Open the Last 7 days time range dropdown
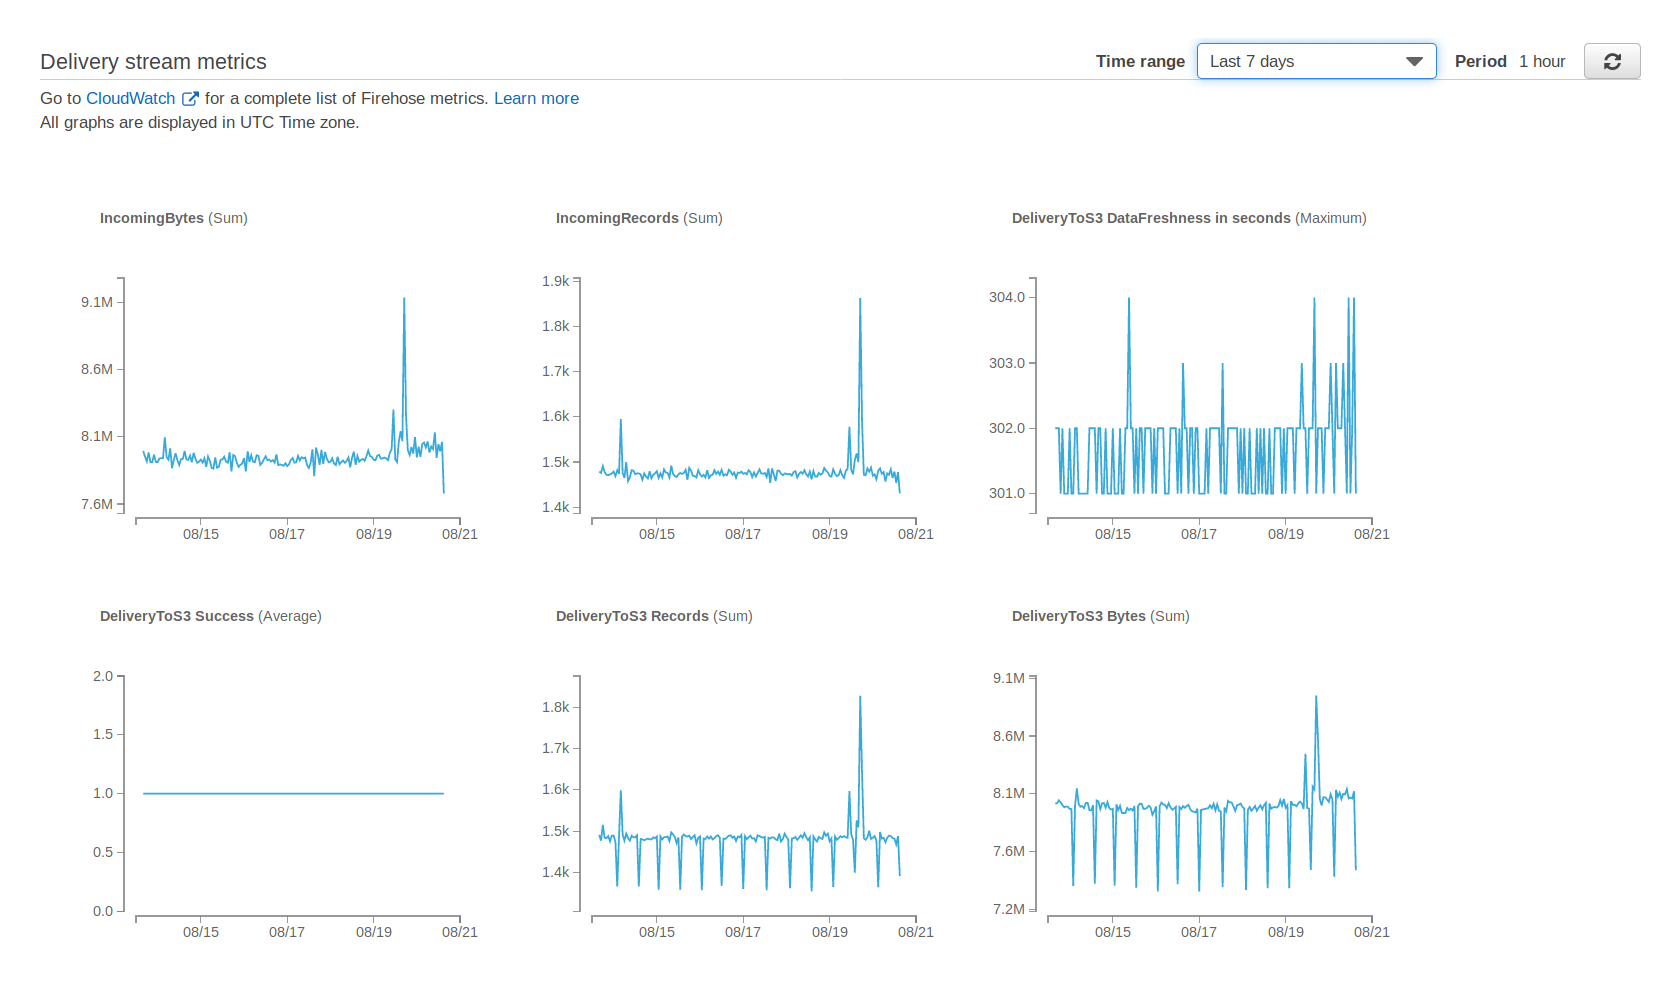Image resolution: width=1672 pixels, height=984 pixels. pos(1316,61)
